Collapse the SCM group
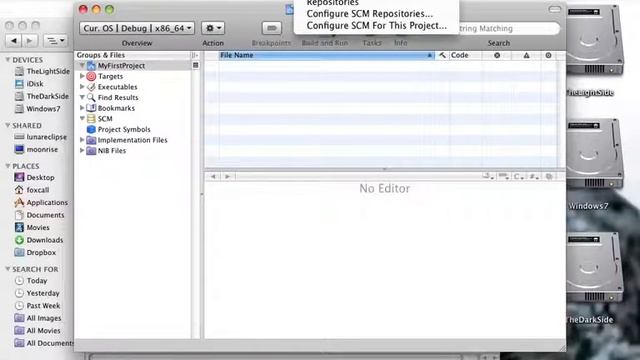The image size is (640, 360). 82,118
